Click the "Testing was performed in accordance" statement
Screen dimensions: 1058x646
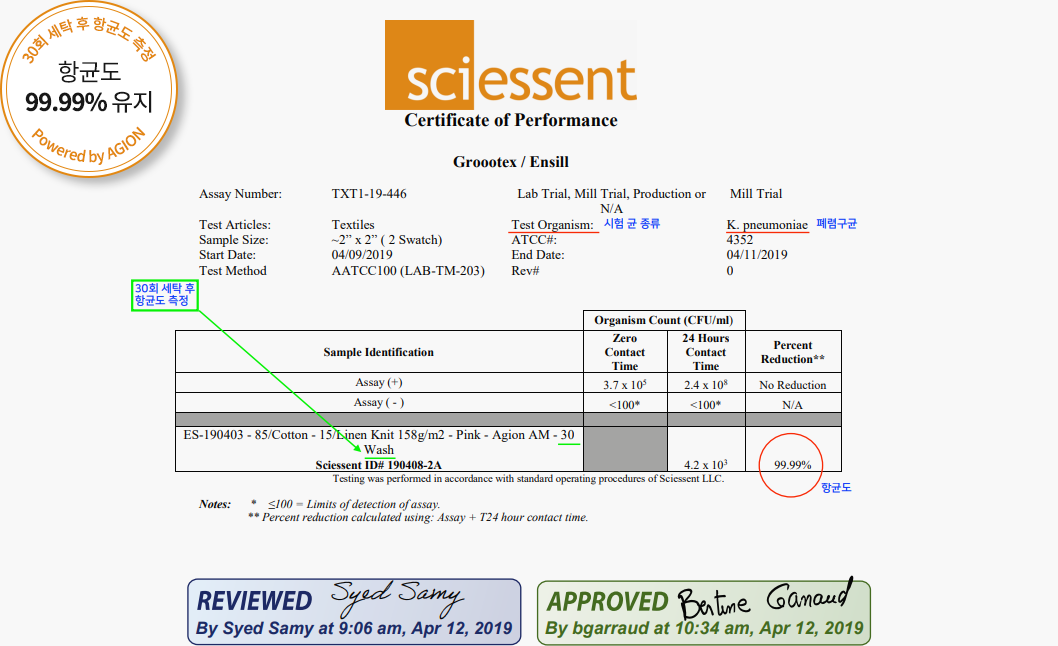528,479
